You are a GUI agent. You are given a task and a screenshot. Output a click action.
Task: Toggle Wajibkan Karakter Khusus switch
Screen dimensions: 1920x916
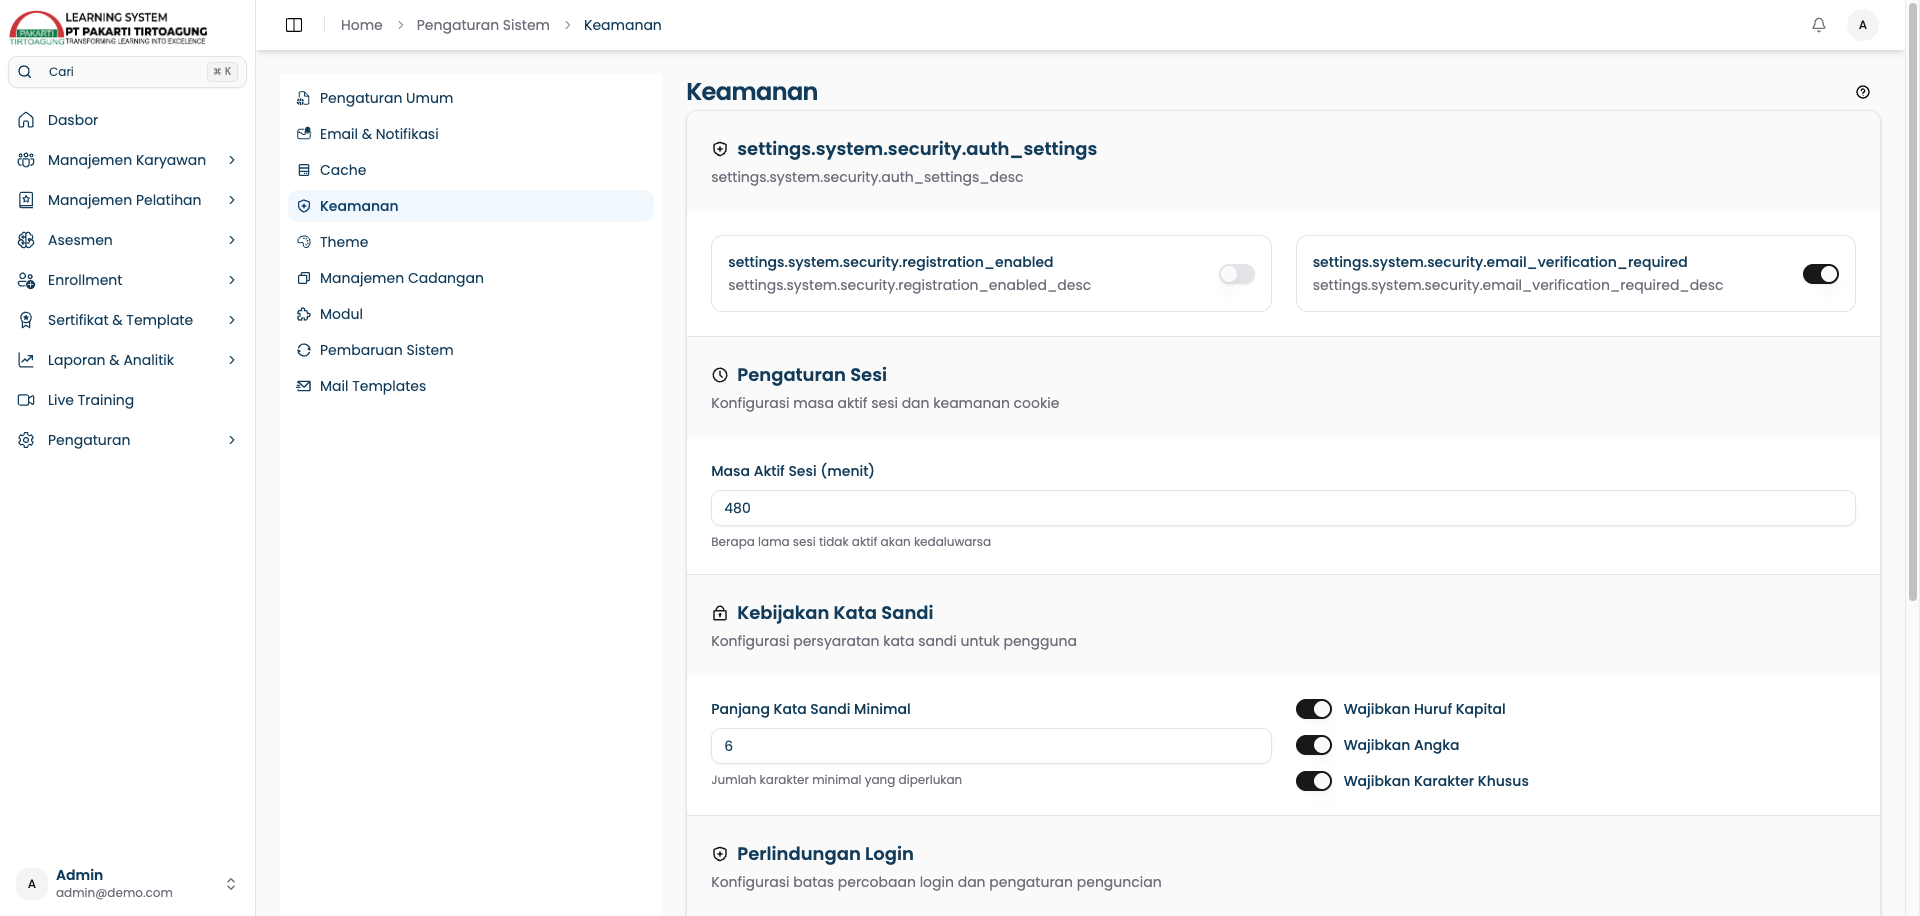click(x=1314, y=781)
